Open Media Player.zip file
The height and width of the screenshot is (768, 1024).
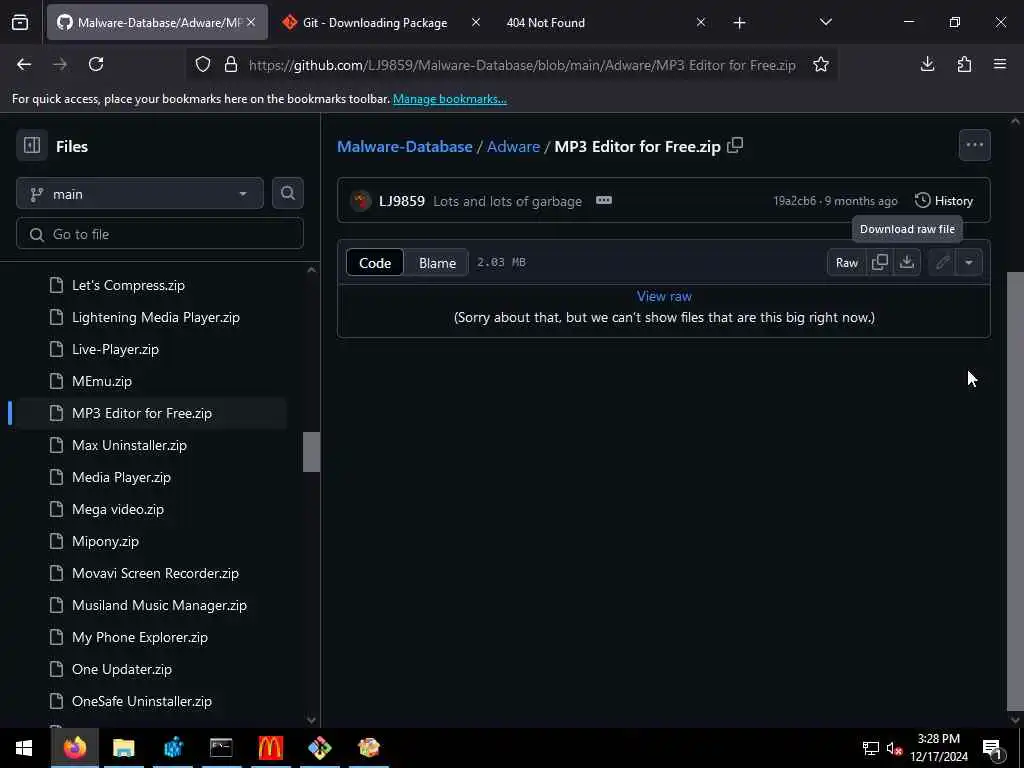coord(121,477)
